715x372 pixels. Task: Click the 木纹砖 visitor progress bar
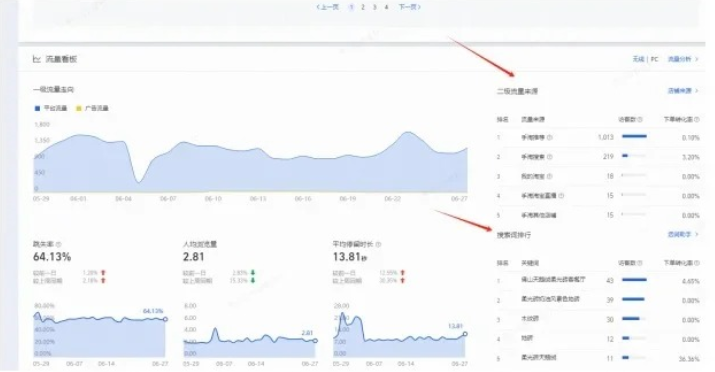click(x=634, y=319)
